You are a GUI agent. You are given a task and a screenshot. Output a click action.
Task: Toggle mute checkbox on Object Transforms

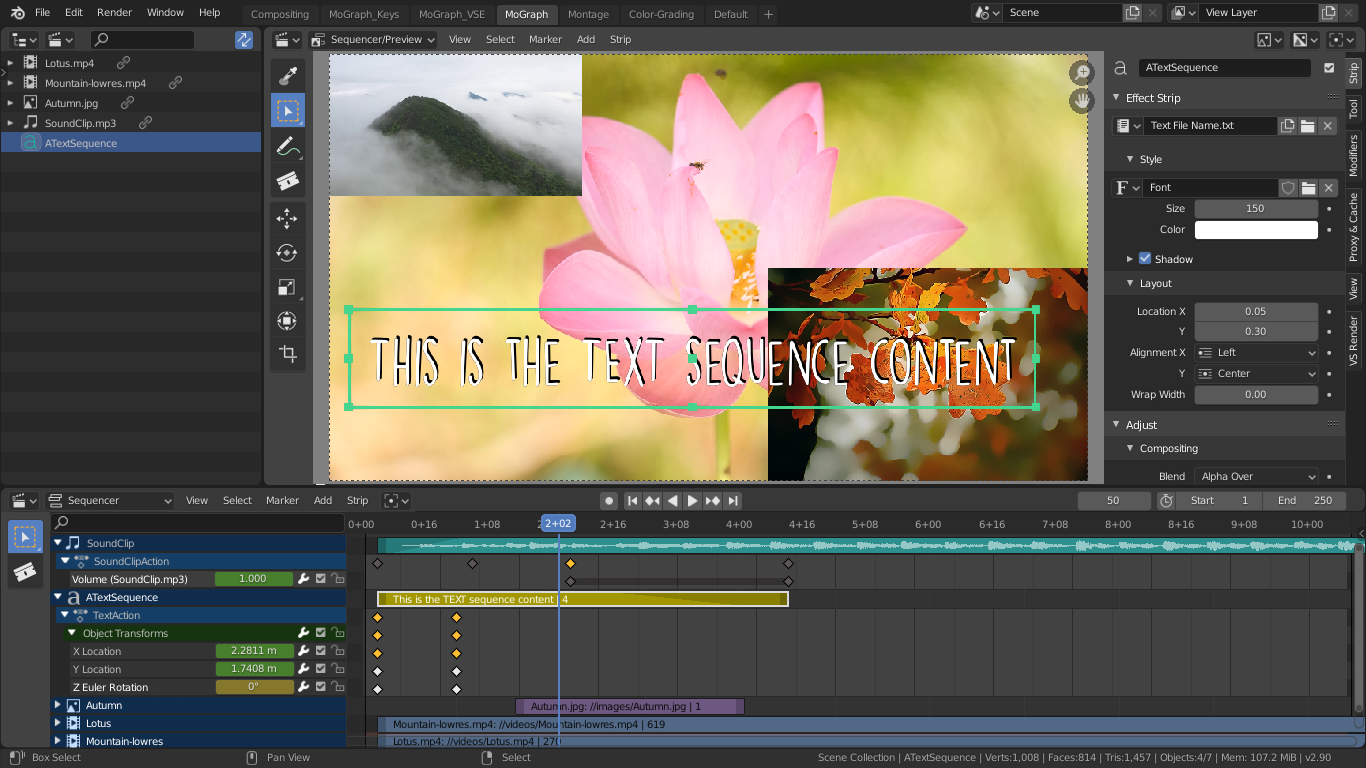(321, 633)
